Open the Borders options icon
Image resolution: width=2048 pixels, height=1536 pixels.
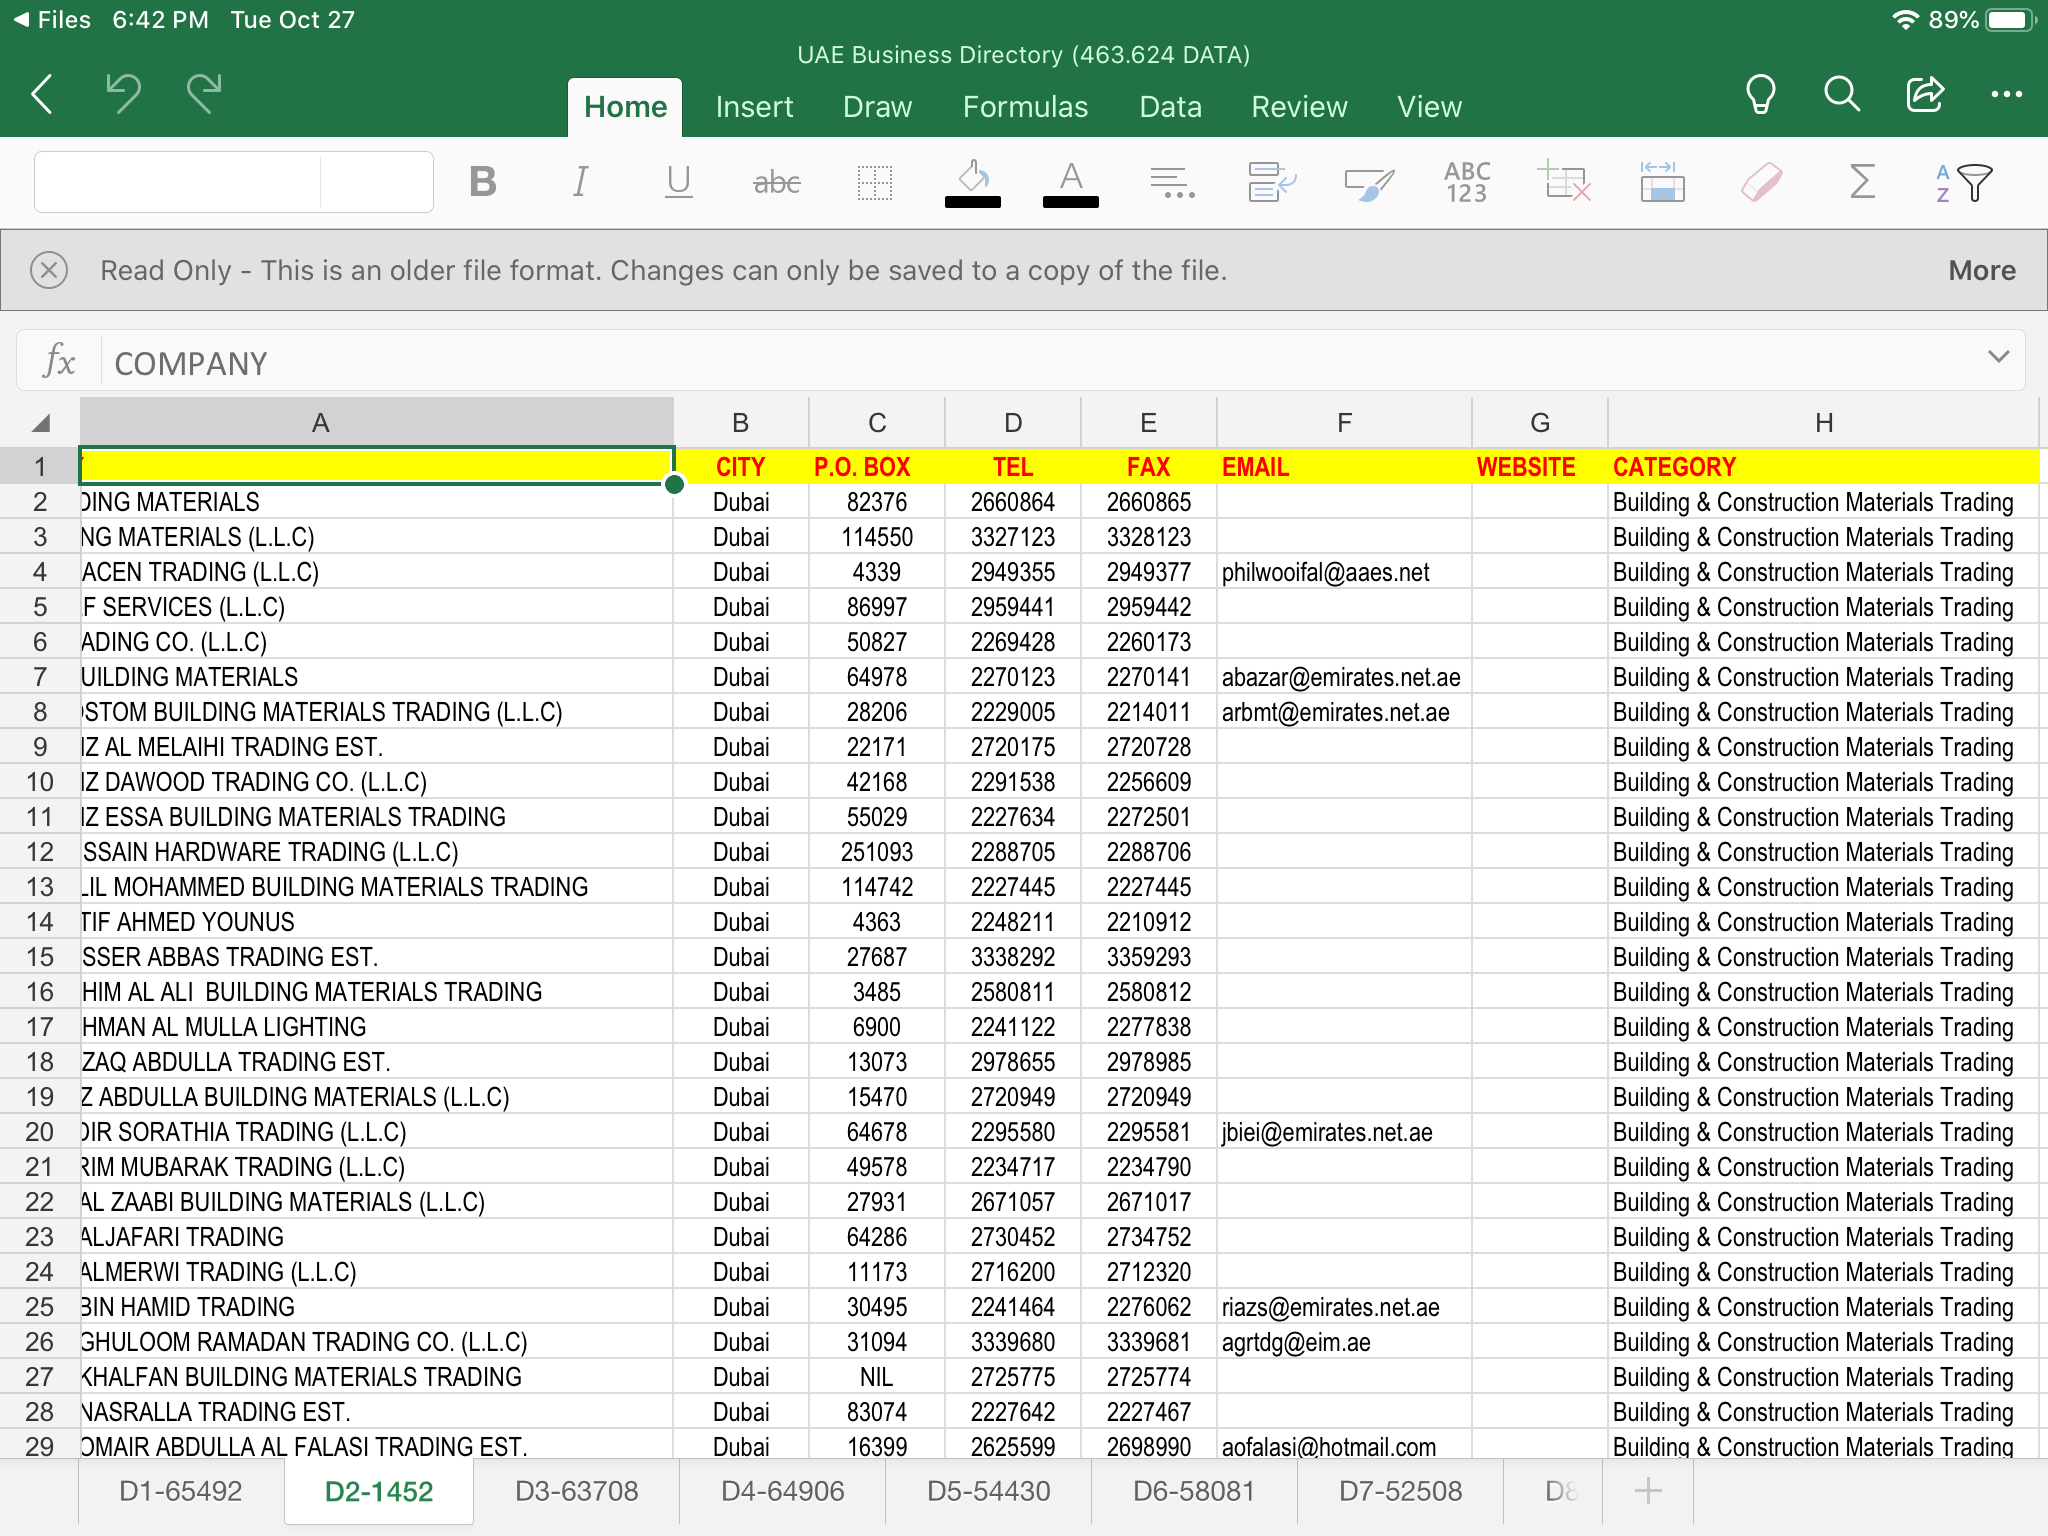tap(874, 182)
